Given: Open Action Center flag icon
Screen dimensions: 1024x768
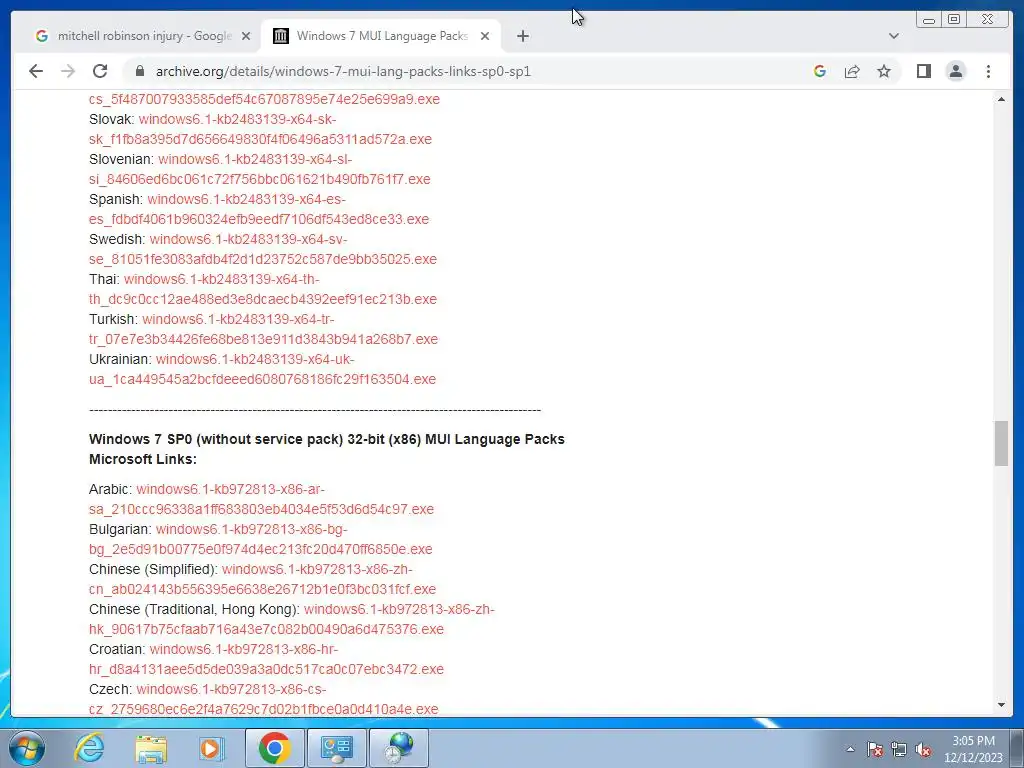Looking at the screenshot, I should pos(874,749).
